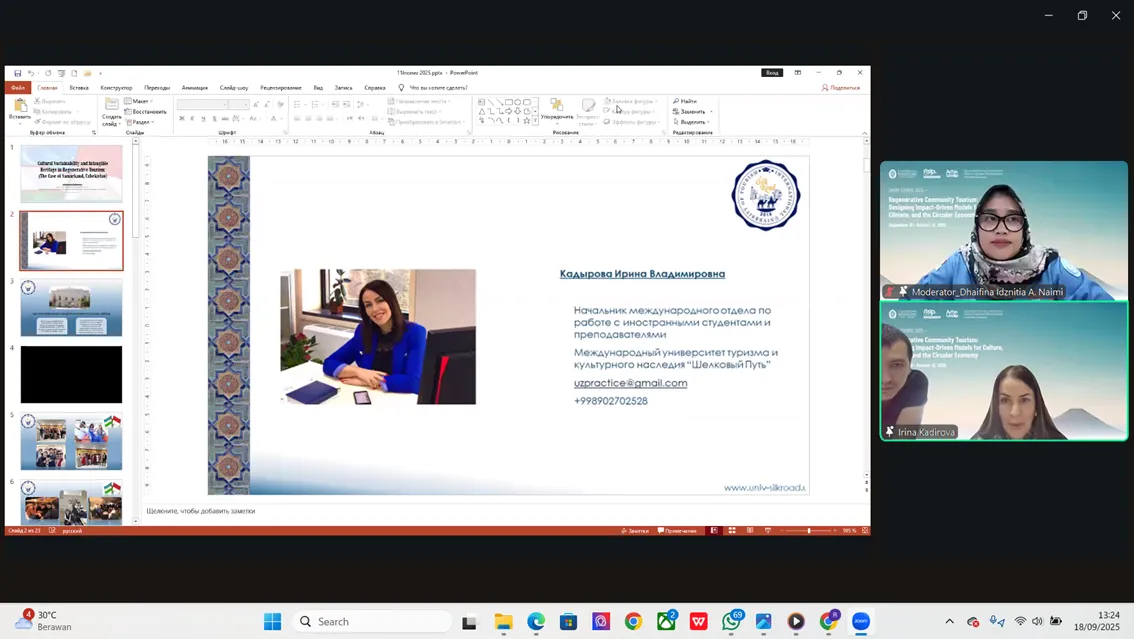
Task: Toggle reading view in status bar
Action: click(750, 530)
